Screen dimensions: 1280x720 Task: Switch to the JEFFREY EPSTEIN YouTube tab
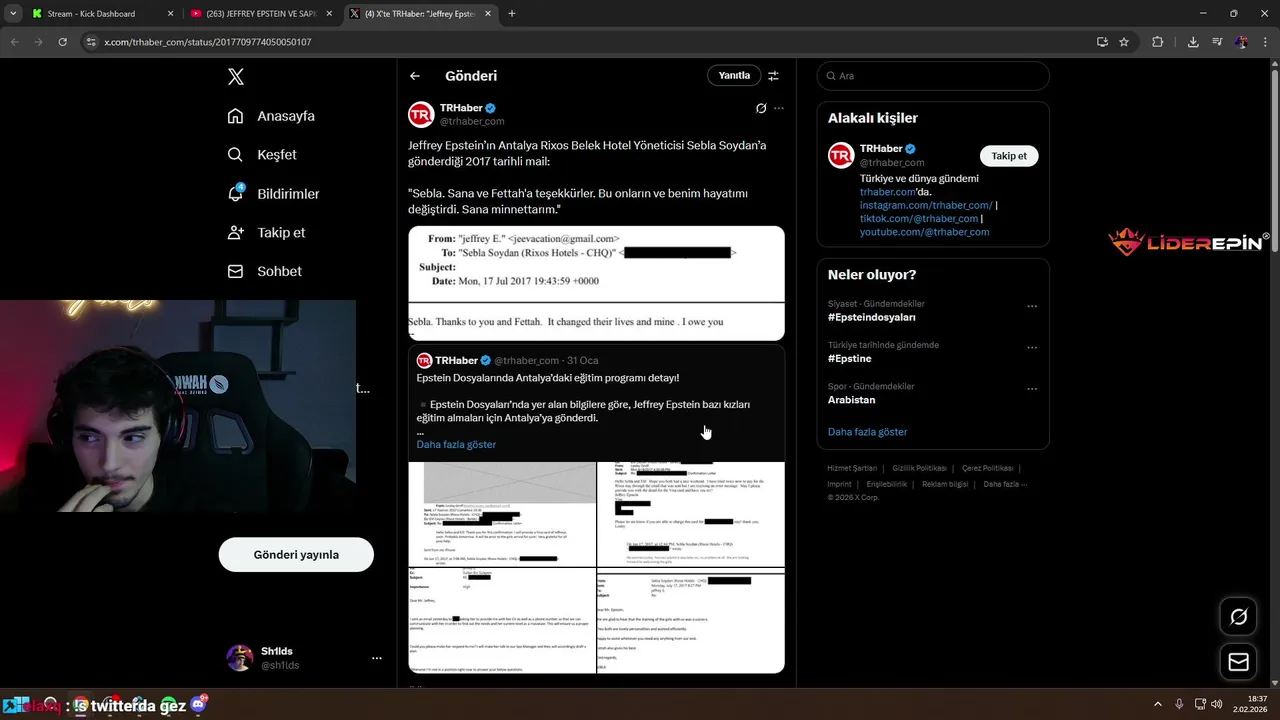260,14
